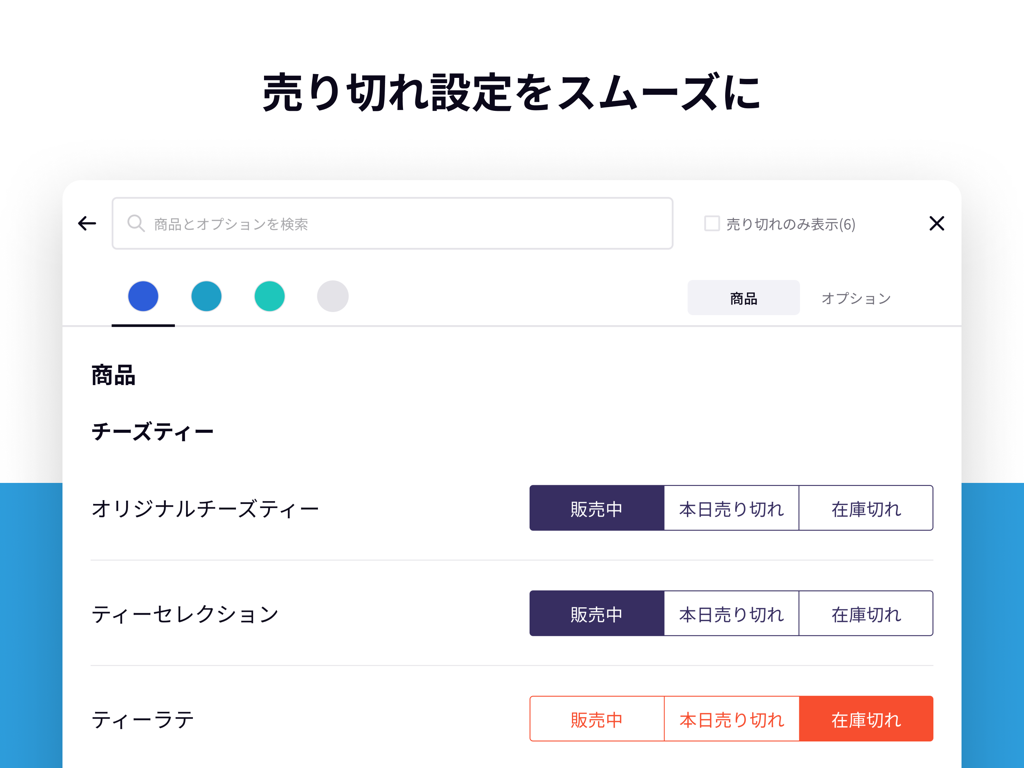Select the gray category circle
This screenshot has height=768, width=1024.
point(332,296)
